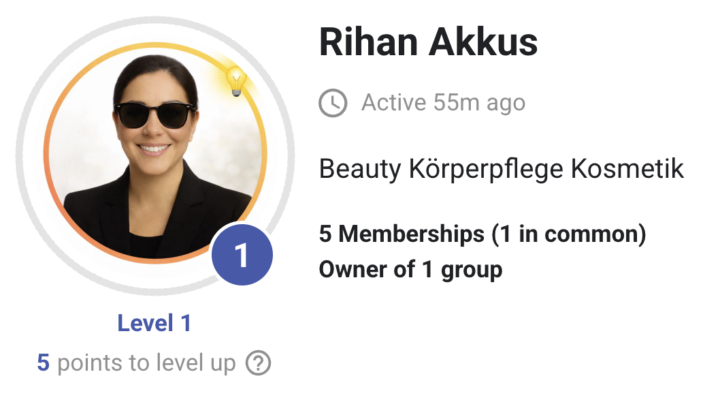Click the "Level 1" label below the avatar
720x402 pixels.
[154, 323]
